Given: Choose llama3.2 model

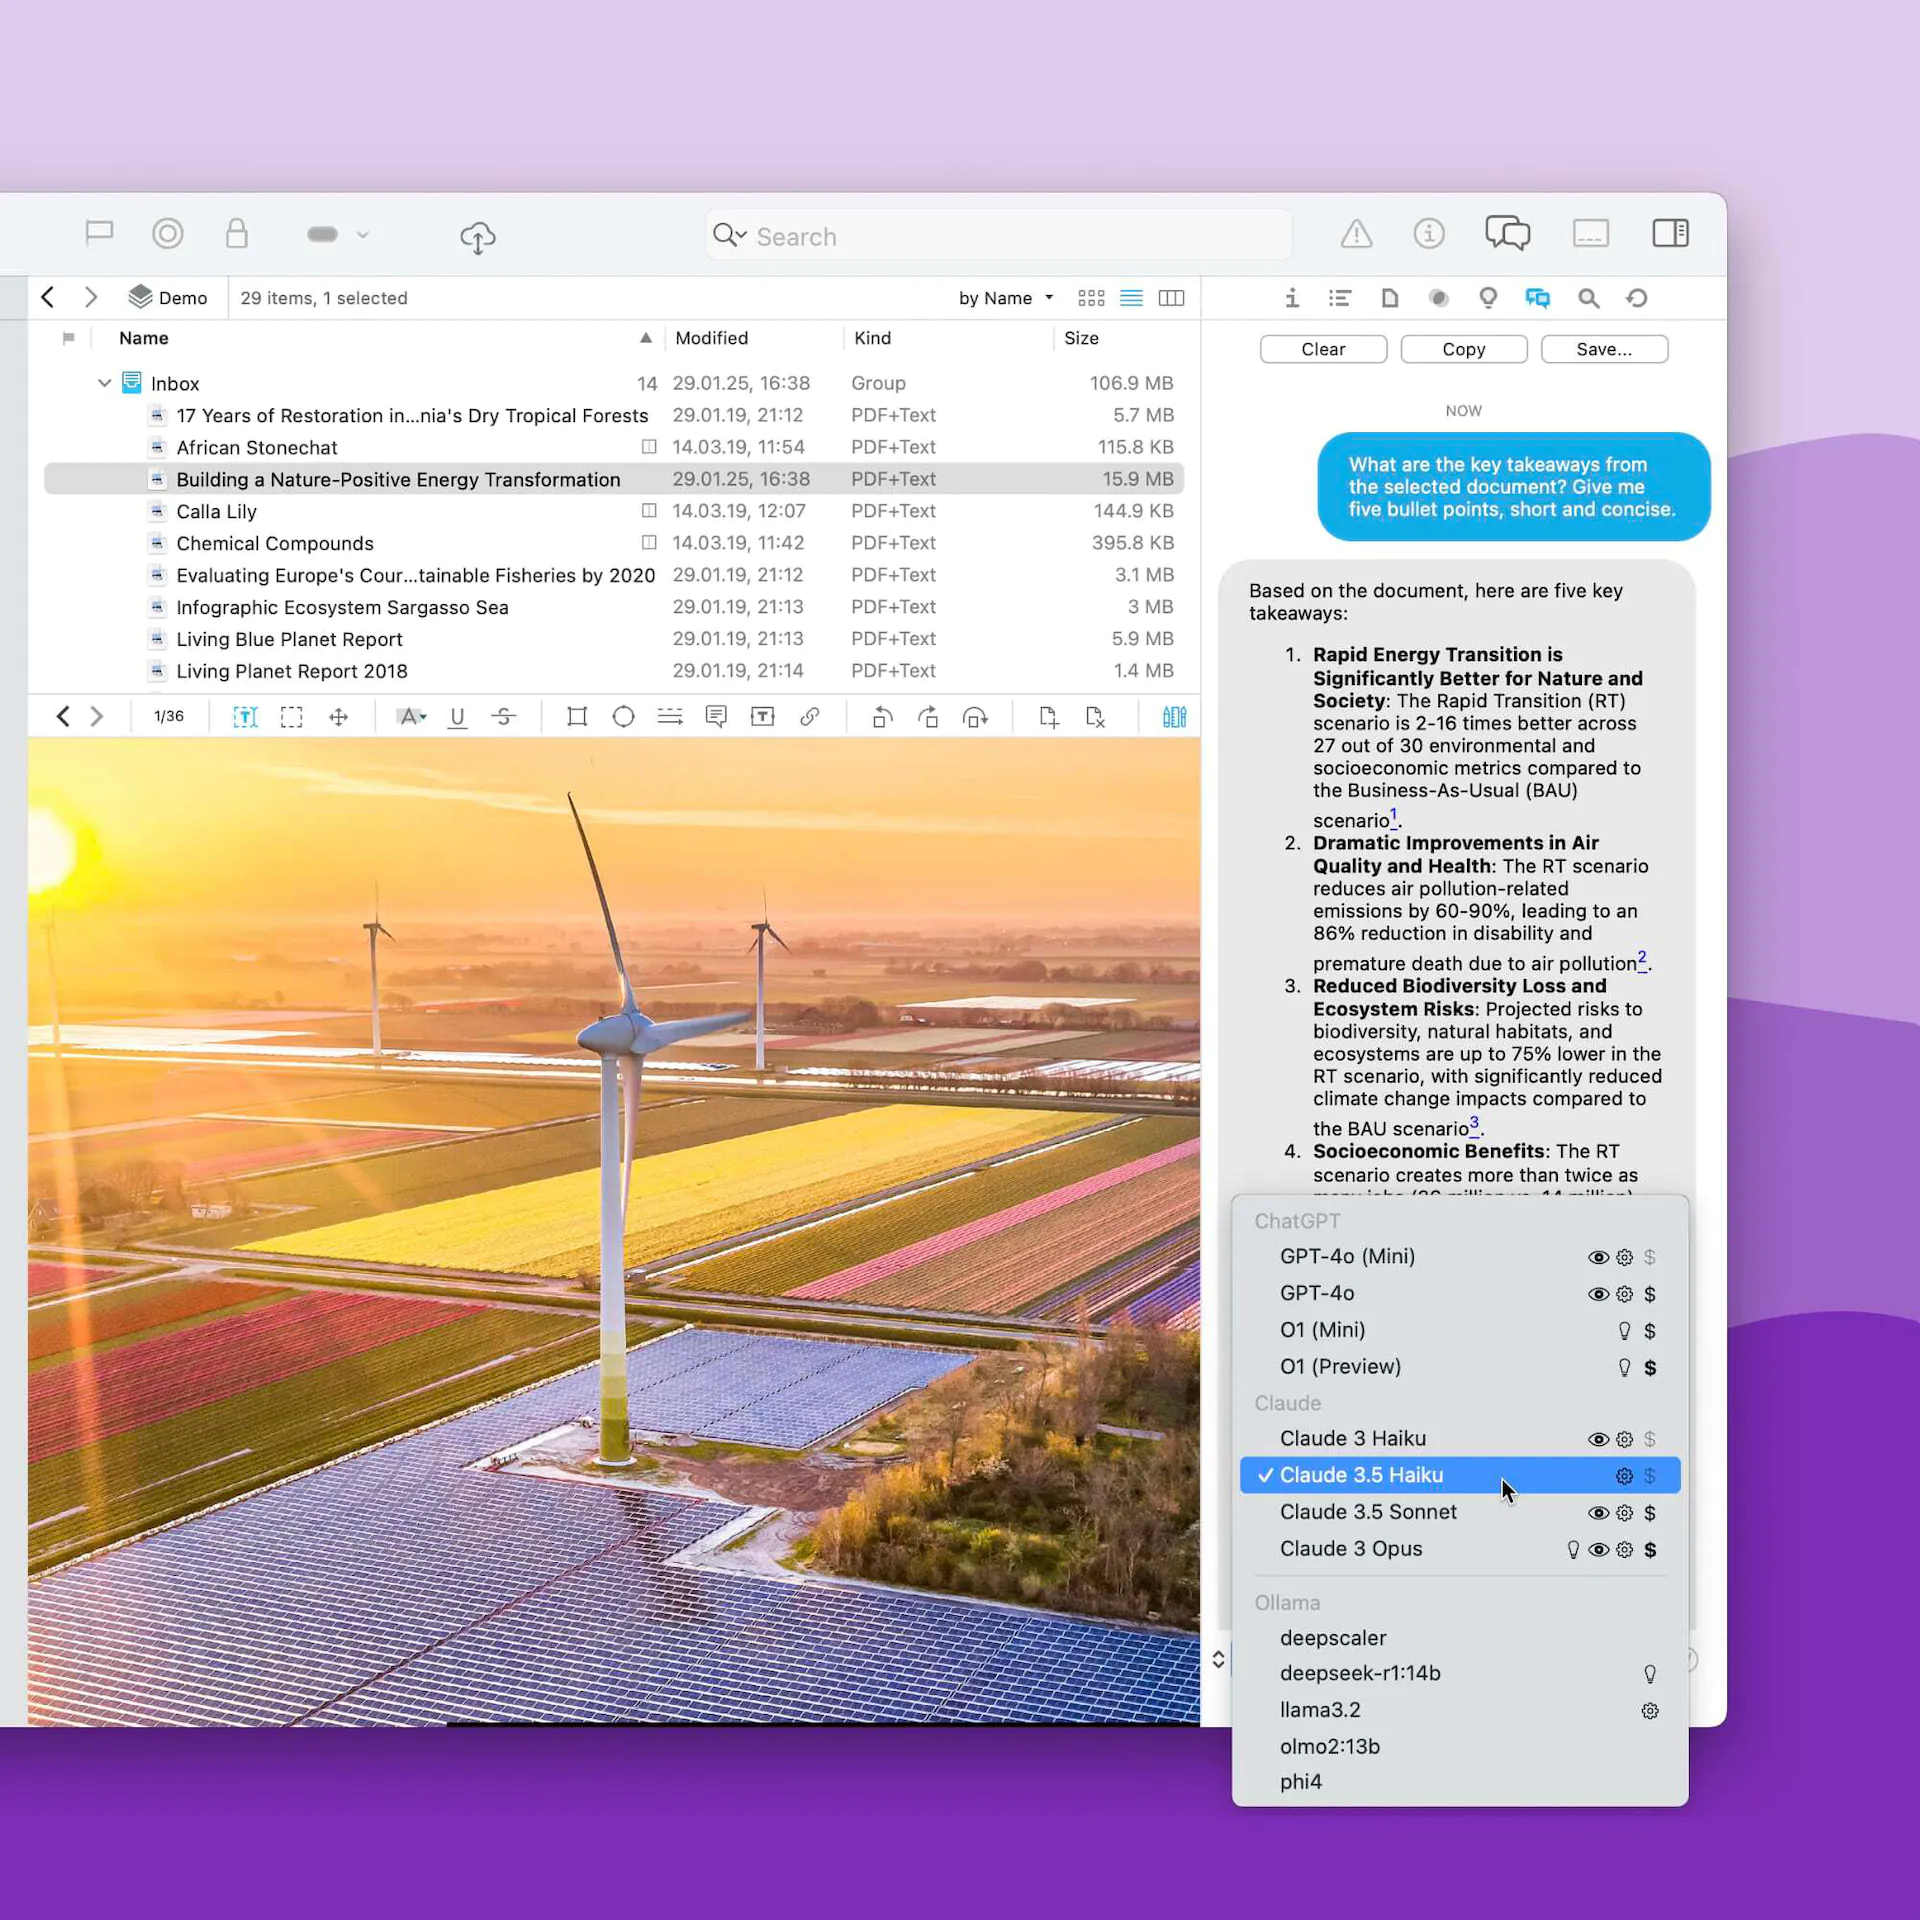Looking at the screenshot, I should tap(1460, 1711).
